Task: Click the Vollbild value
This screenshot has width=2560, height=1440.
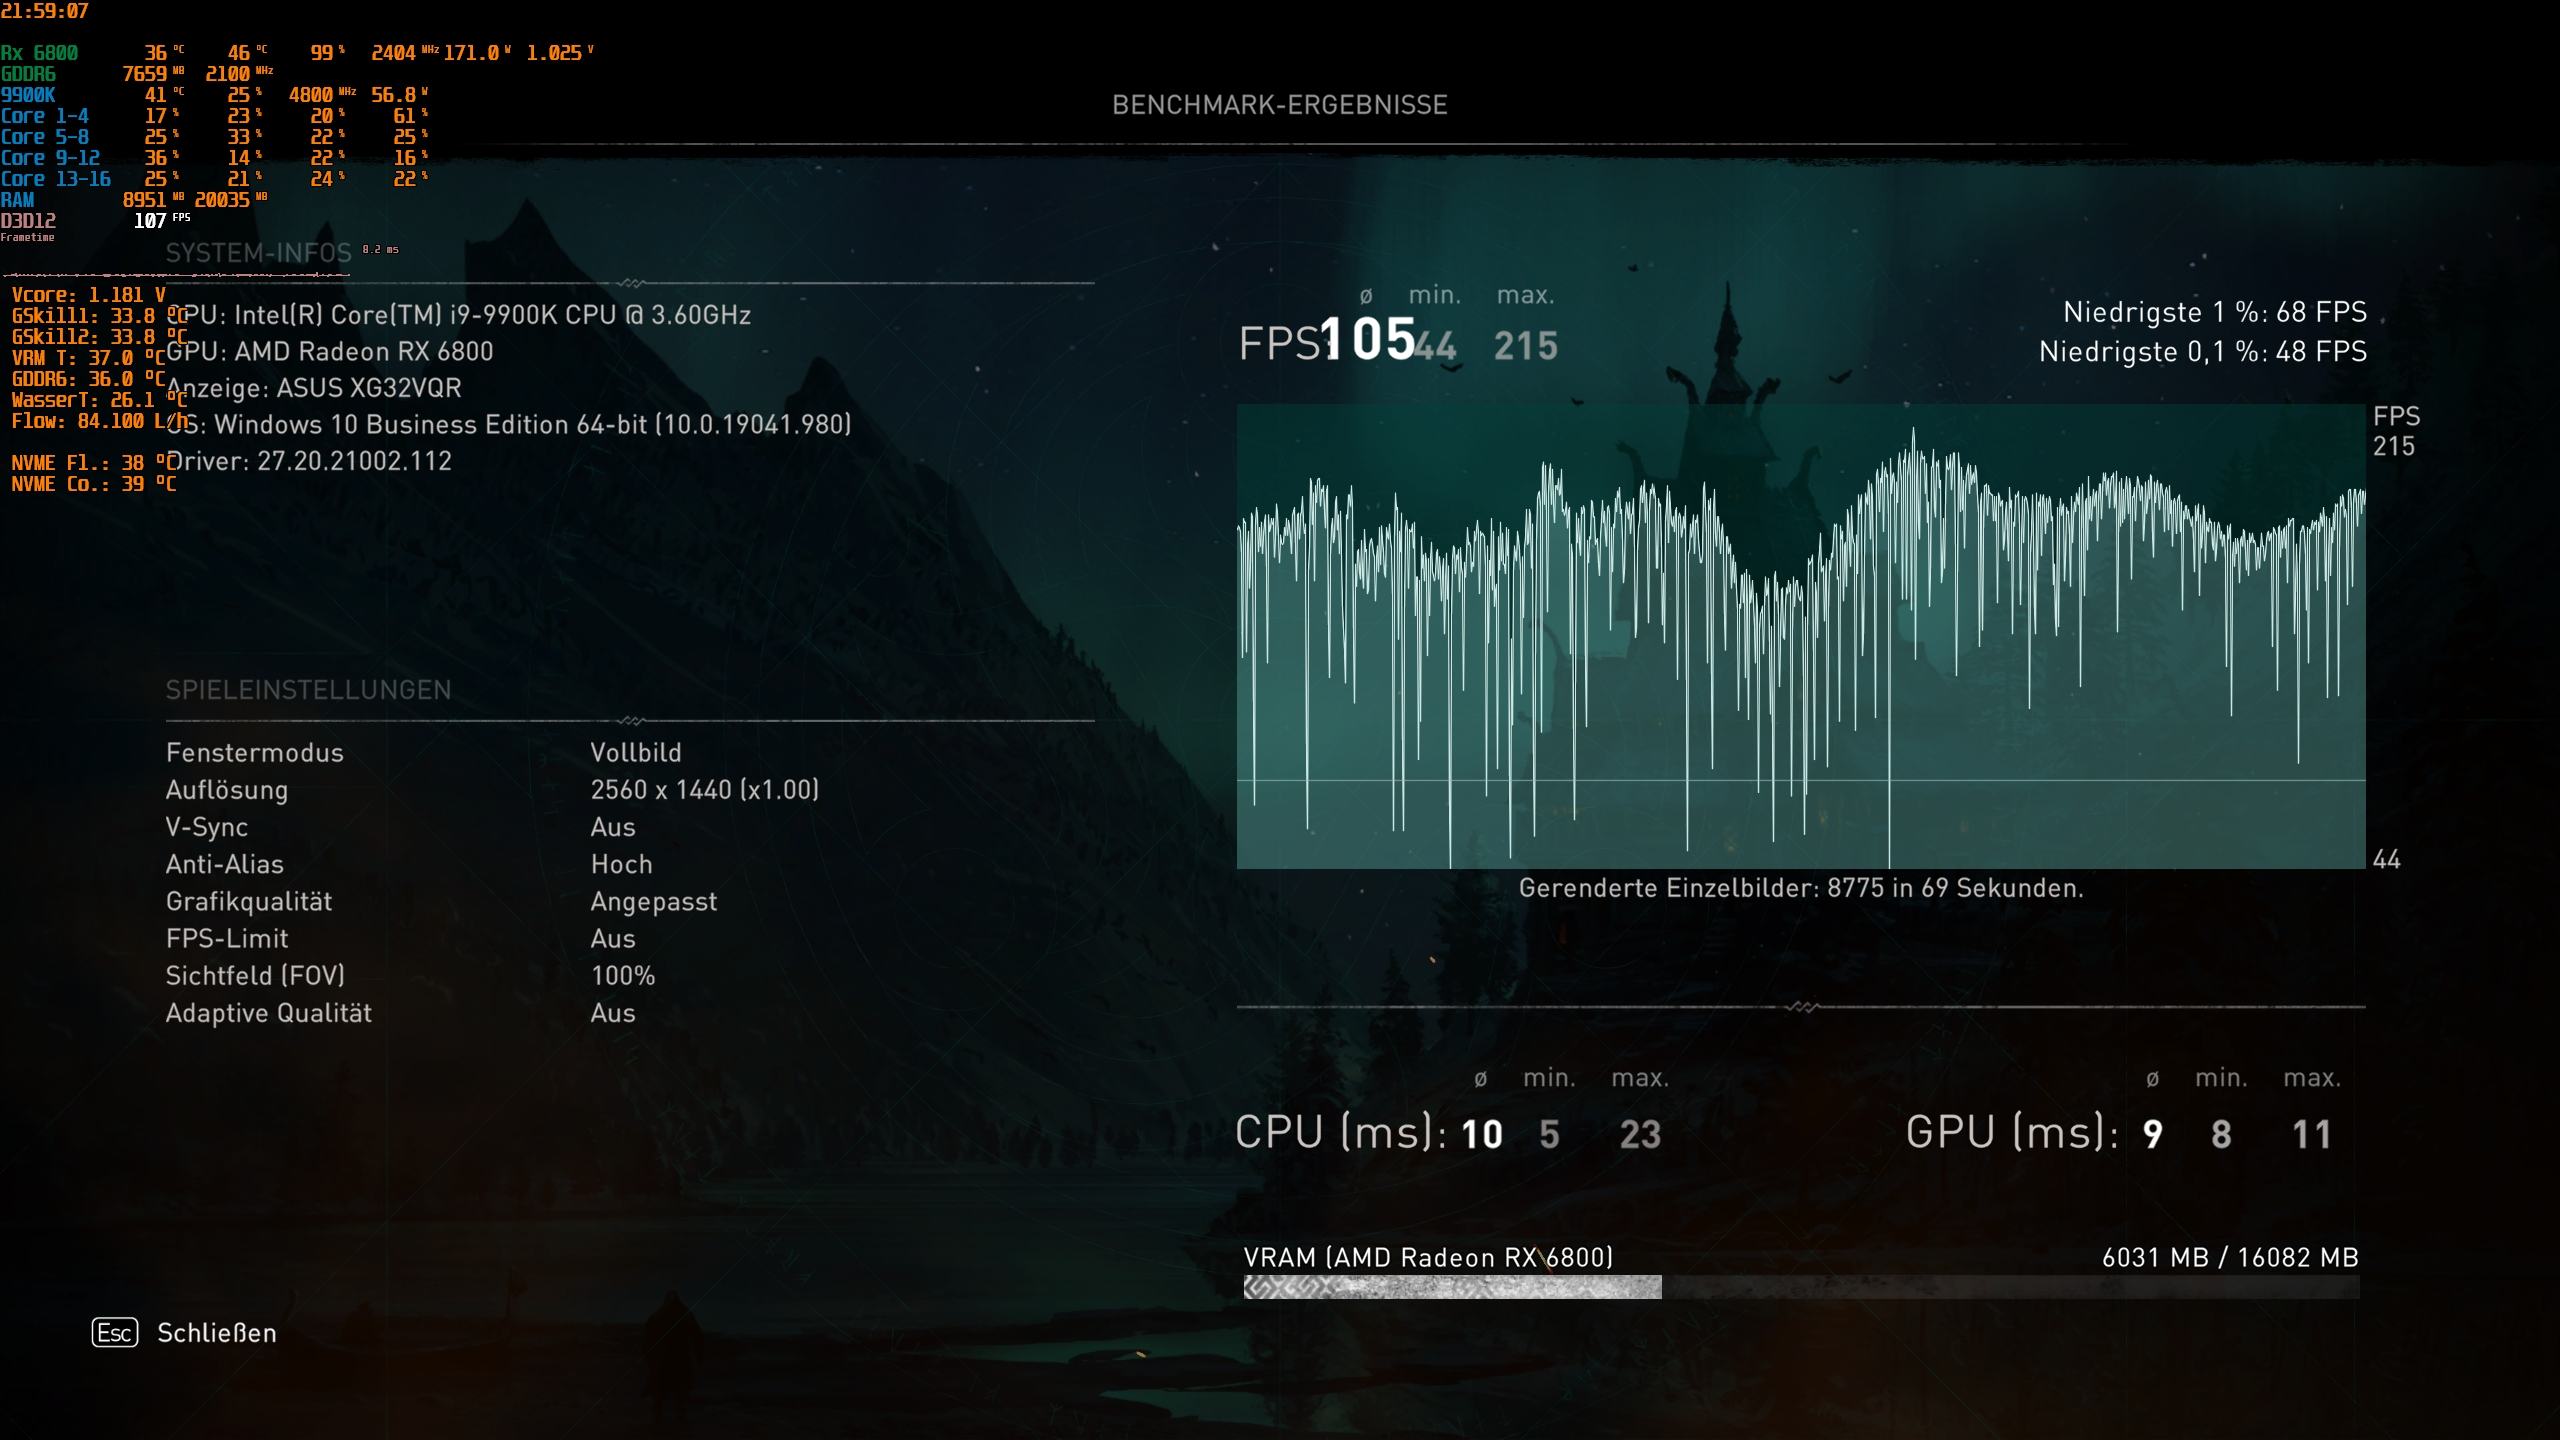Action: point(636,753)
